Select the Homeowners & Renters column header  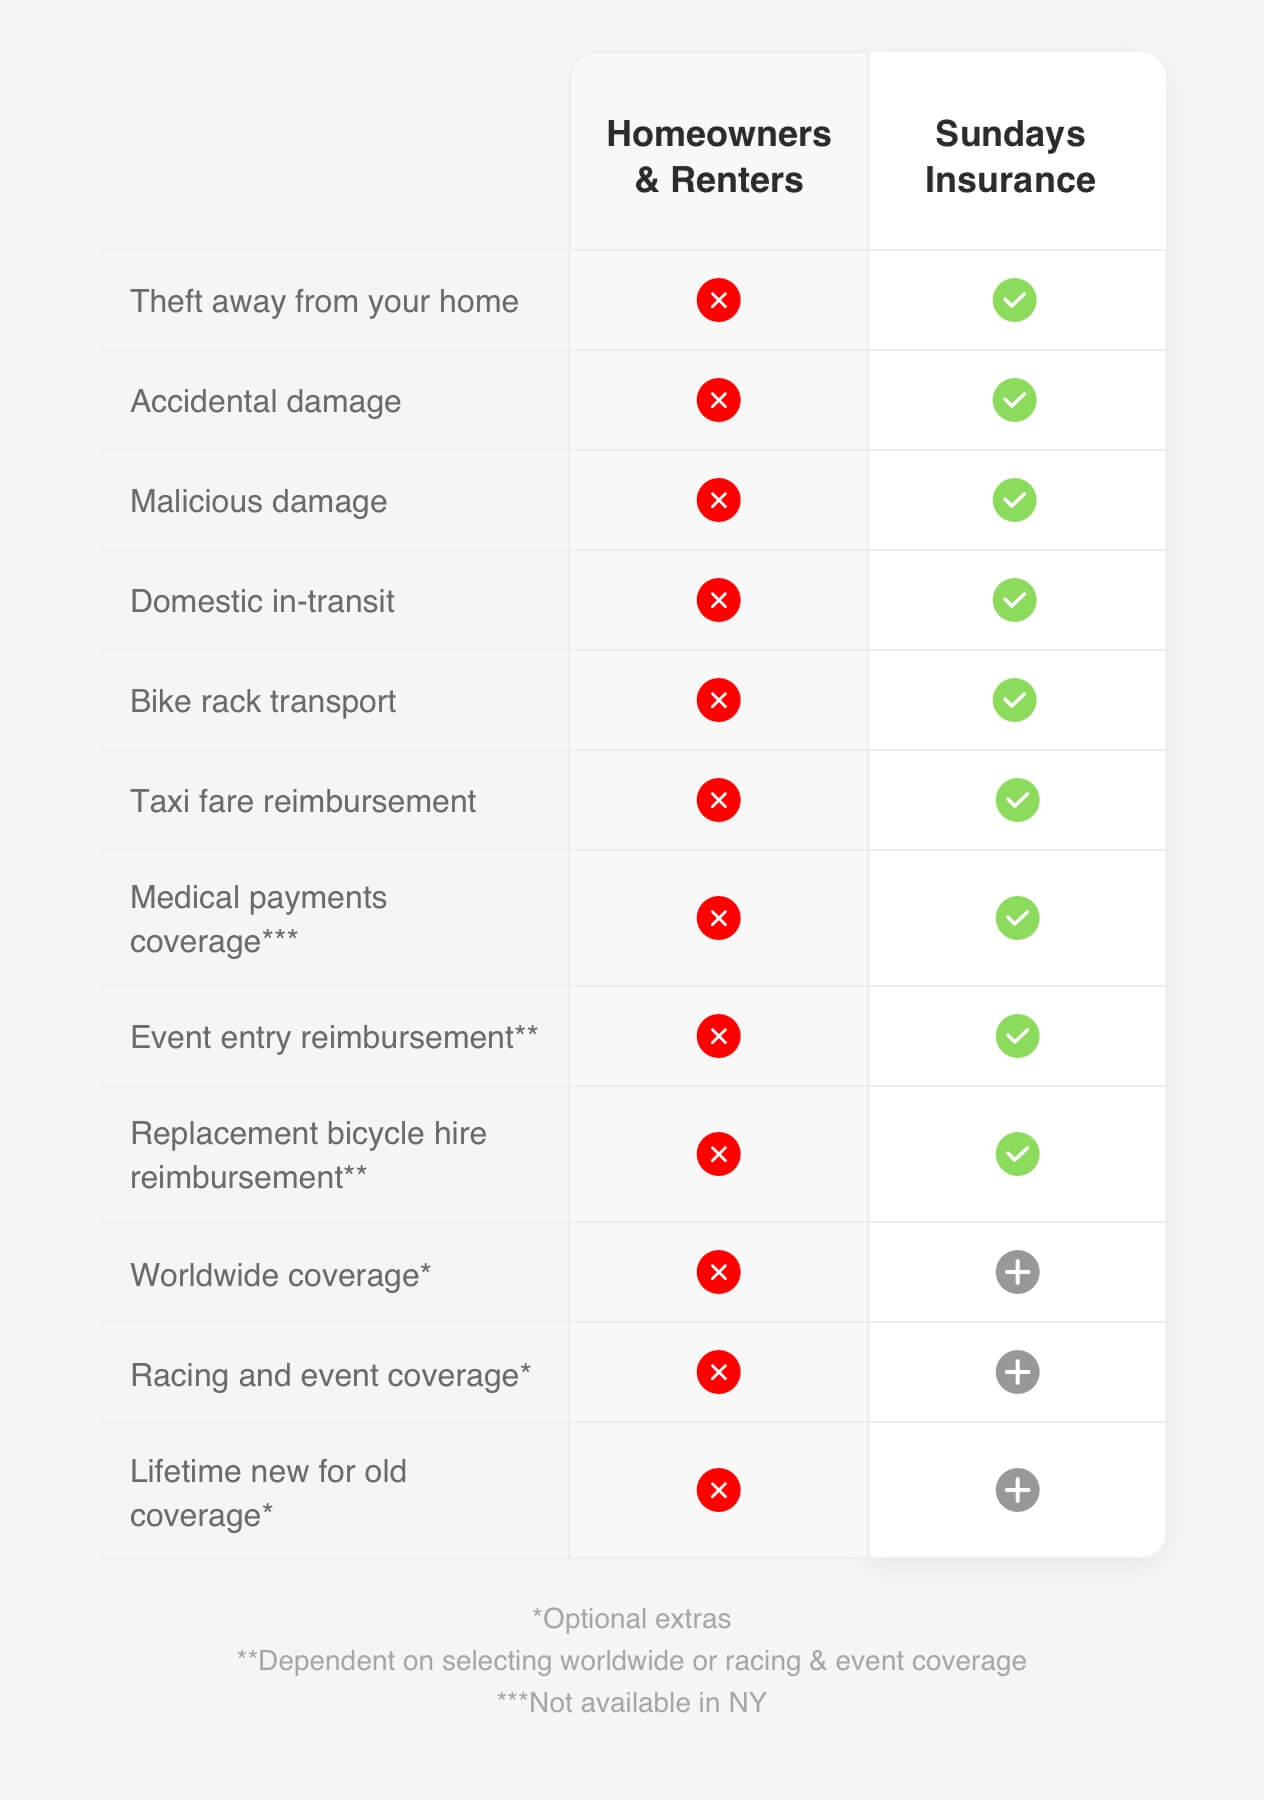click(719, 157)
